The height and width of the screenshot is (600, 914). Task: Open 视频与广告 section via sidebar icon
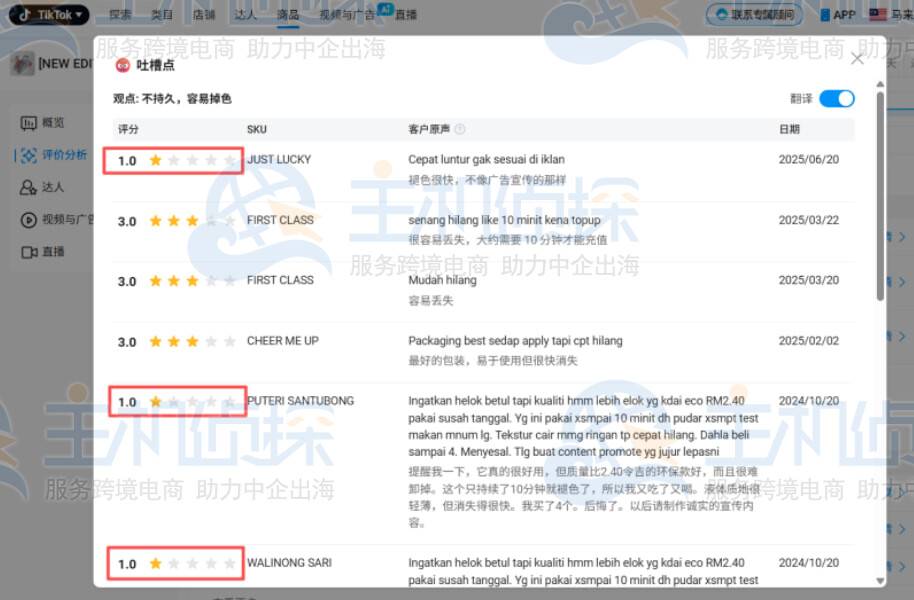click(x=28, y=220)
